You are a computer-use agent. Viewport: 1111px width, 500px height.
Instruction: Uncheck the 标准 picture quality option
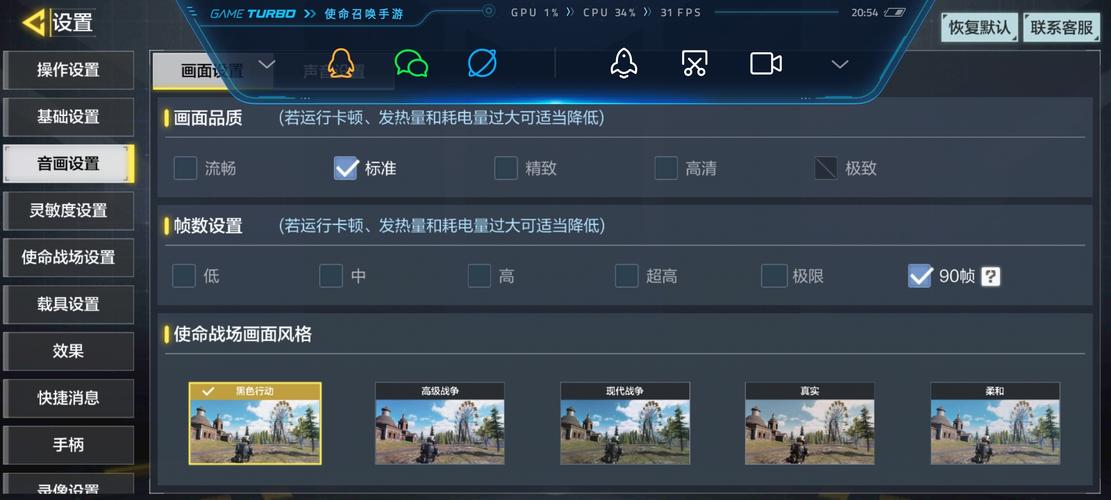[x=346, y=169]
